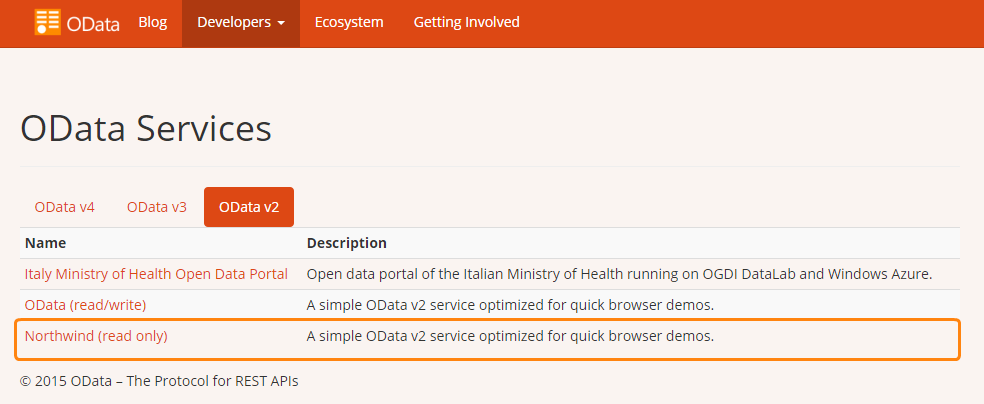Open the OData (read/write) service link
The image size is (984, 404).
point(85,306)
